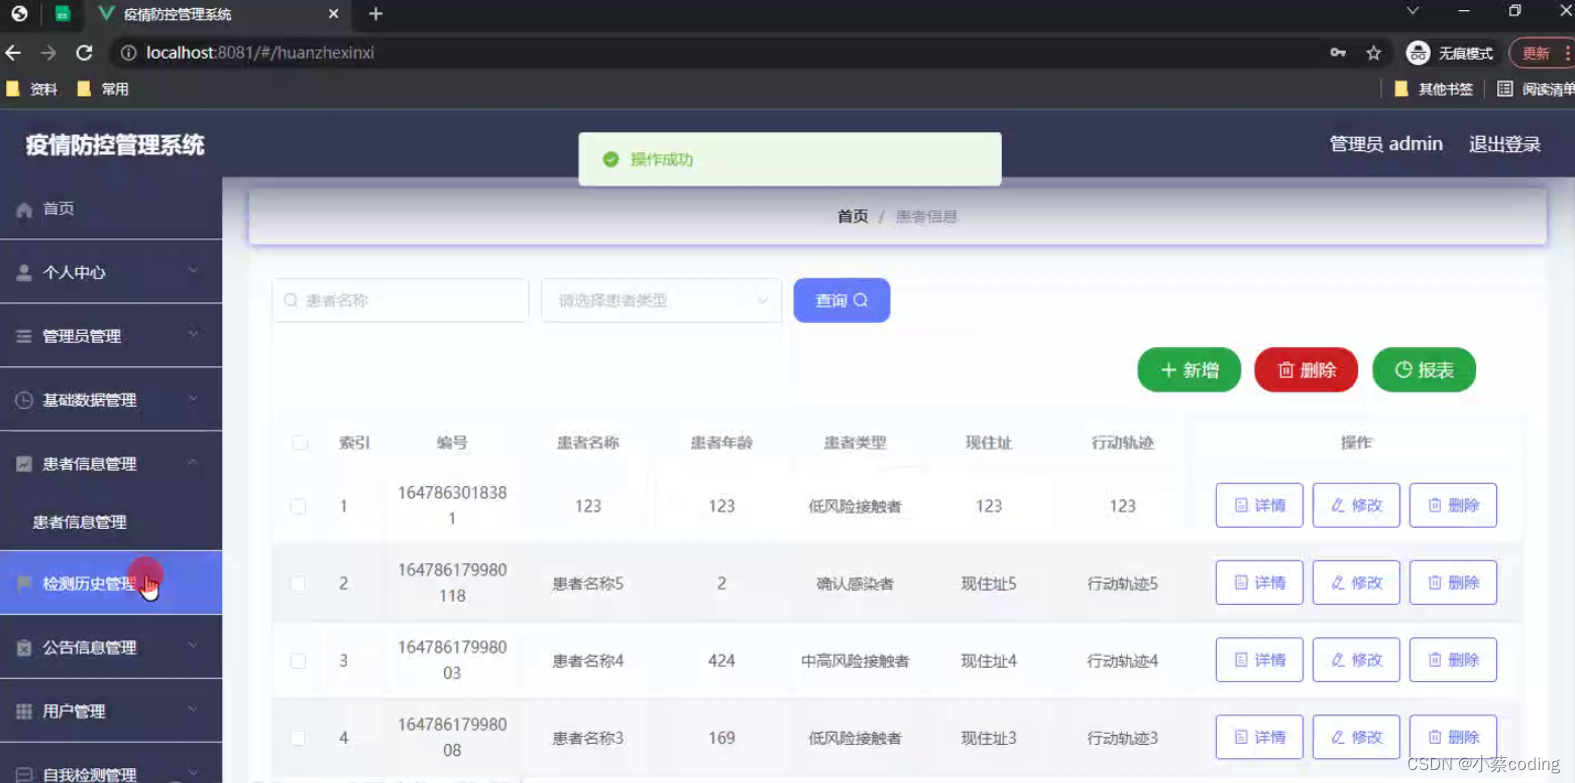Open the 资料 bookmark folder
1575x783 pixels.
tap(32, 89)
